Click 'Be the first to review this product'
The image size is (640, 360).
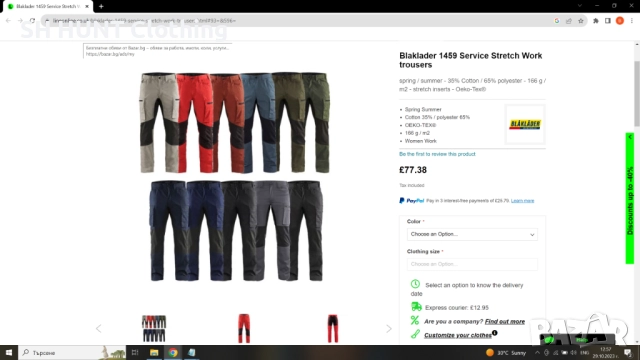coord(437,154)
